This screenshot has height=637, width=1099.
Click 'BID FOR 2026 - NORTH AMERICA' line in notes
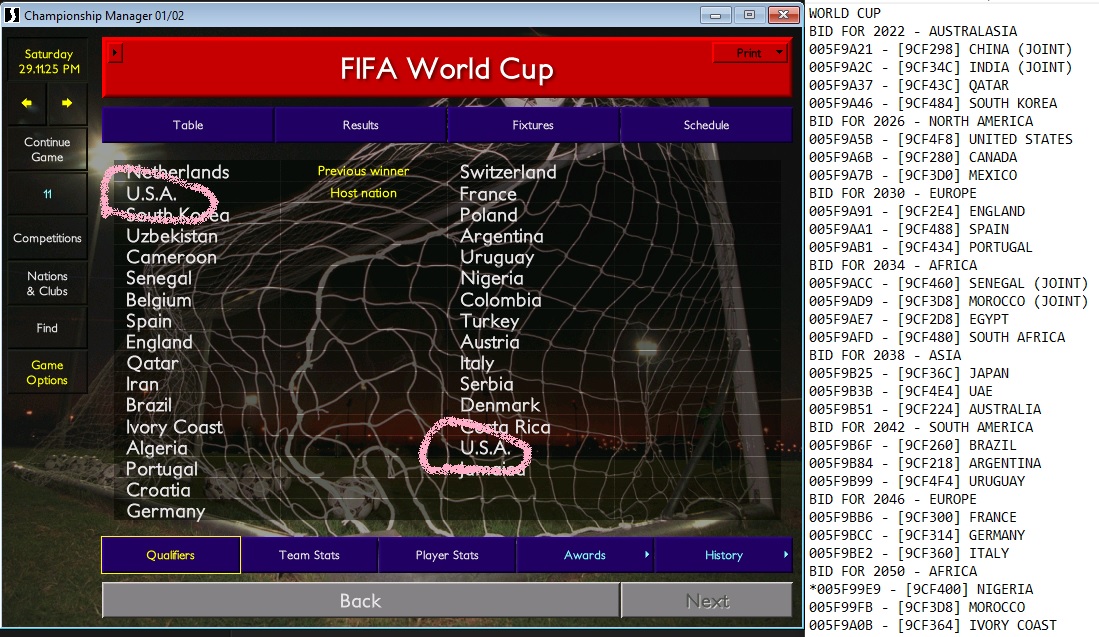[921, 121]
